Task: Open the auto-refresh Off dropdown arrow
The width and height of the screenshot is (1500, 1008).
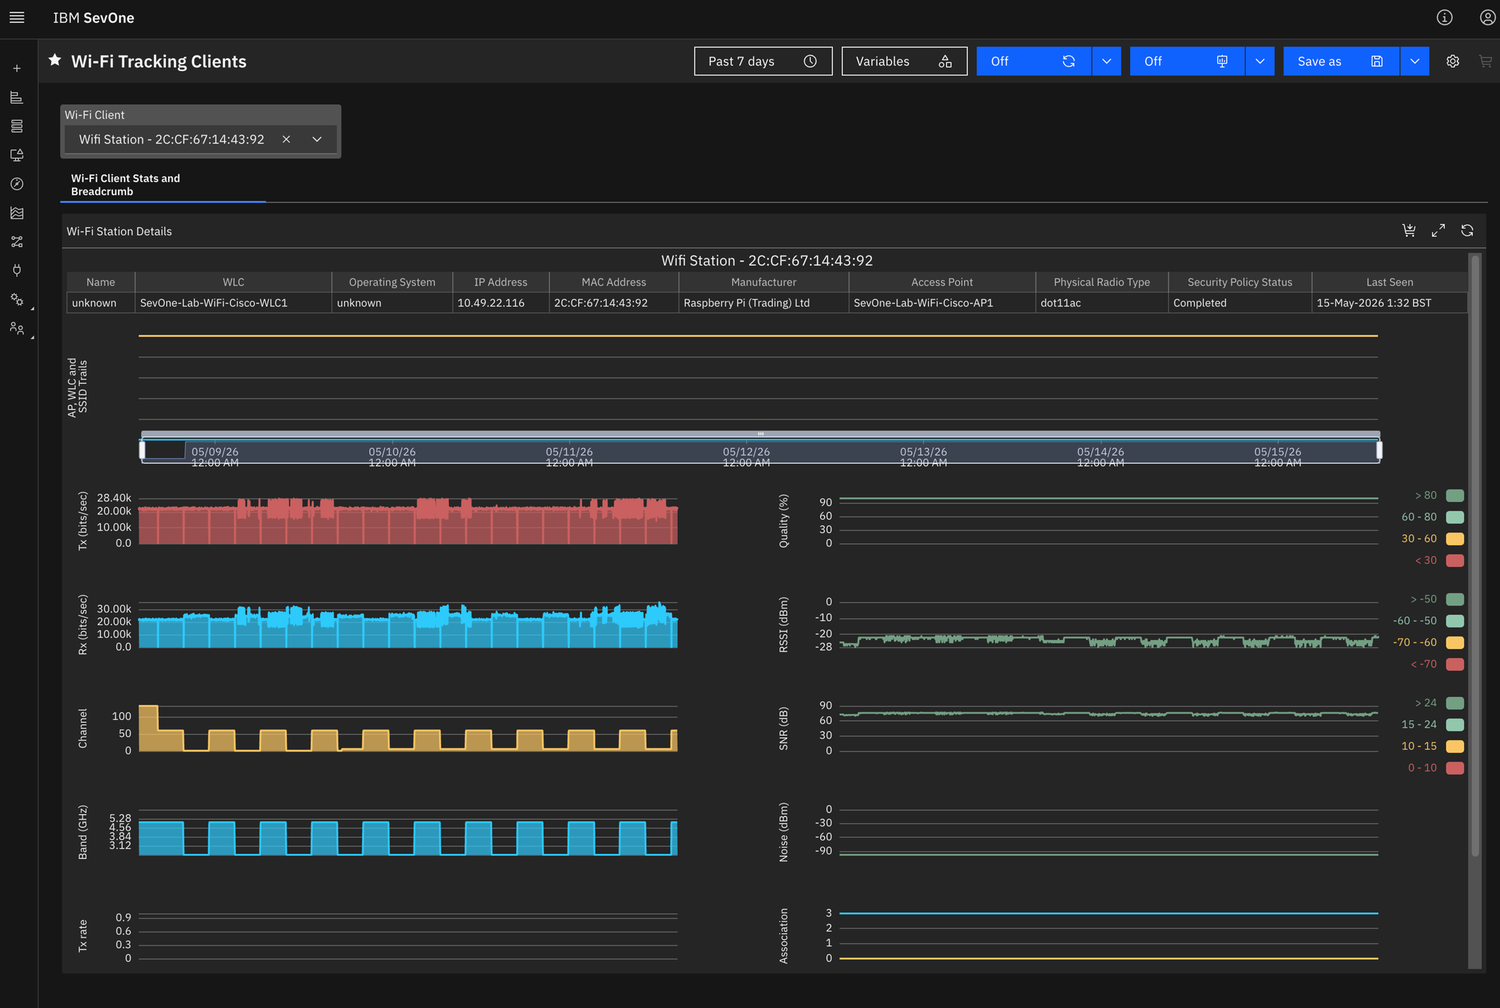Action: click(x=1106, y=61)
